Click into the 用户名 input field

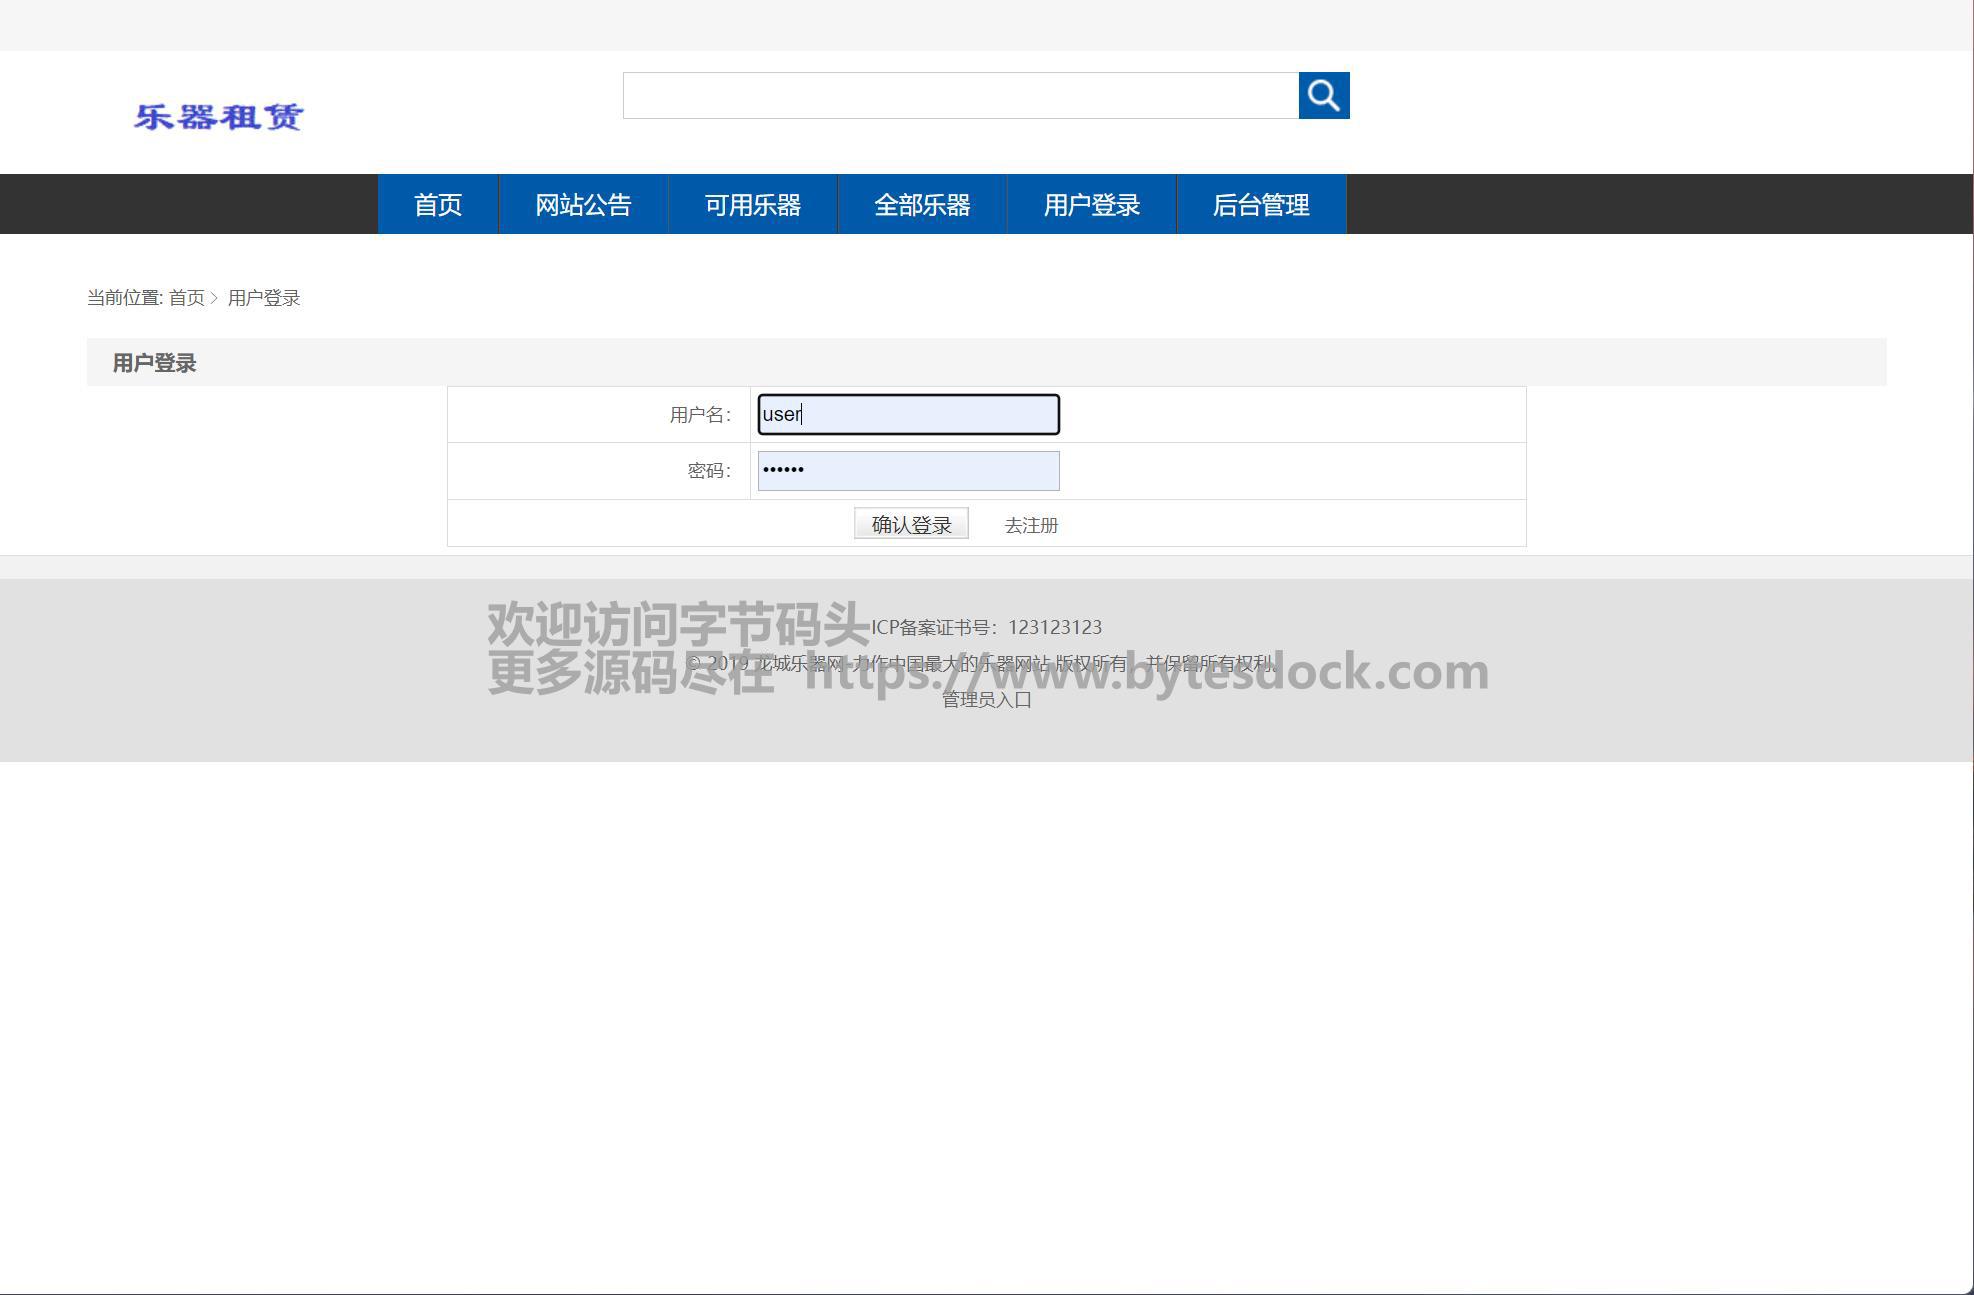[x=908, y=414]
